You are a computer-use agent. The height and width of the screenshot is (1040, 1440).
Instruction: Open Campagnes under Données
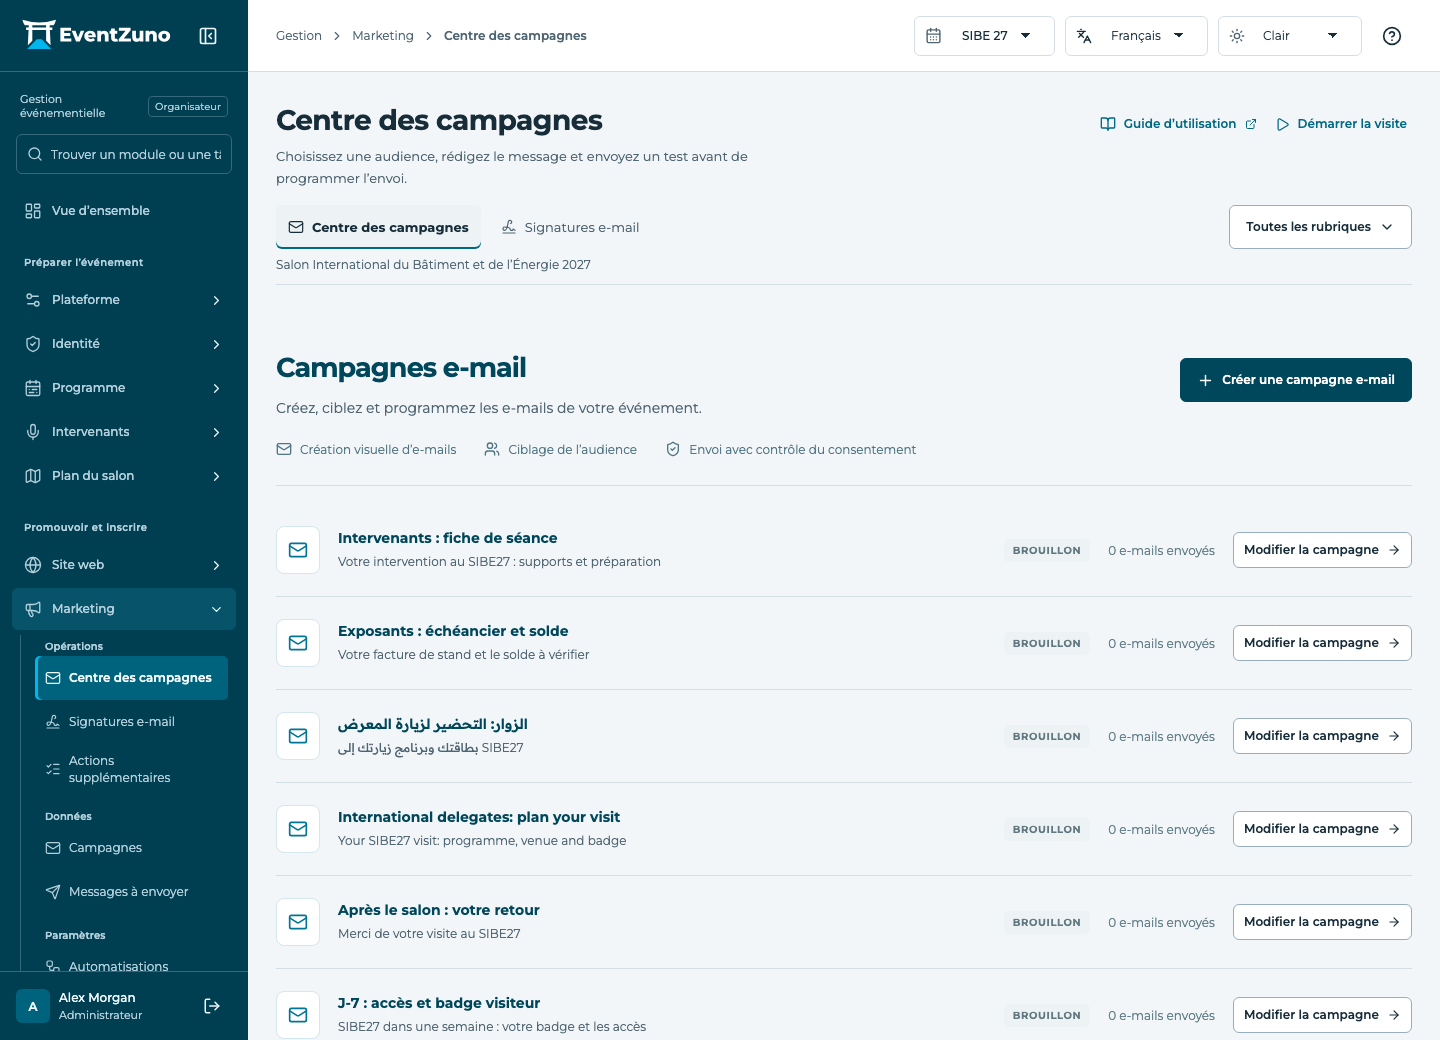132,848
